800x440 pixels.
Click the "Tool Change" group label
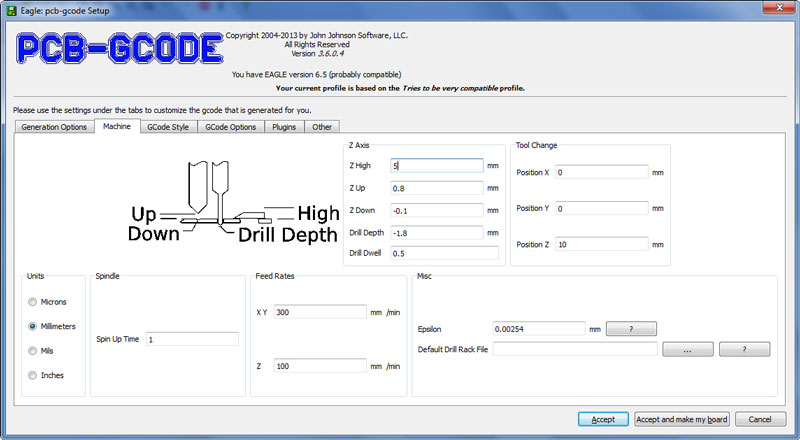536,145
